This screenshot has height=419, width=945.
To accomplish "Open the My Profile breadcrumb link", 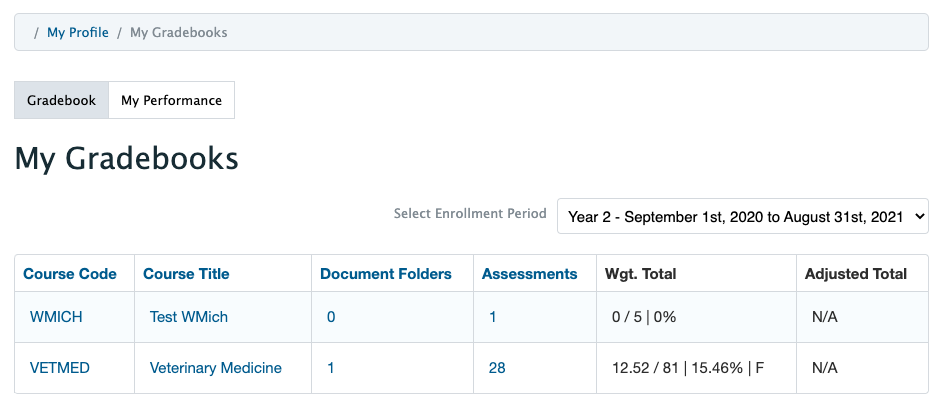I will pos(77,33).
